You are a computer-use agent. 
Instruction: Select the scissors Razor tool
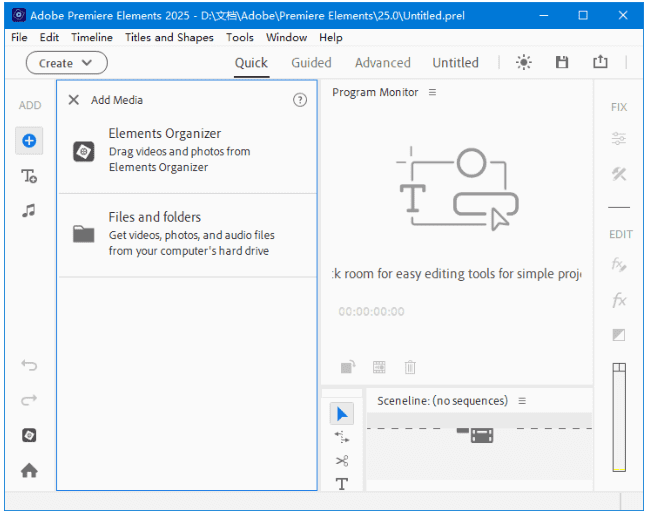tap(342, 461)
